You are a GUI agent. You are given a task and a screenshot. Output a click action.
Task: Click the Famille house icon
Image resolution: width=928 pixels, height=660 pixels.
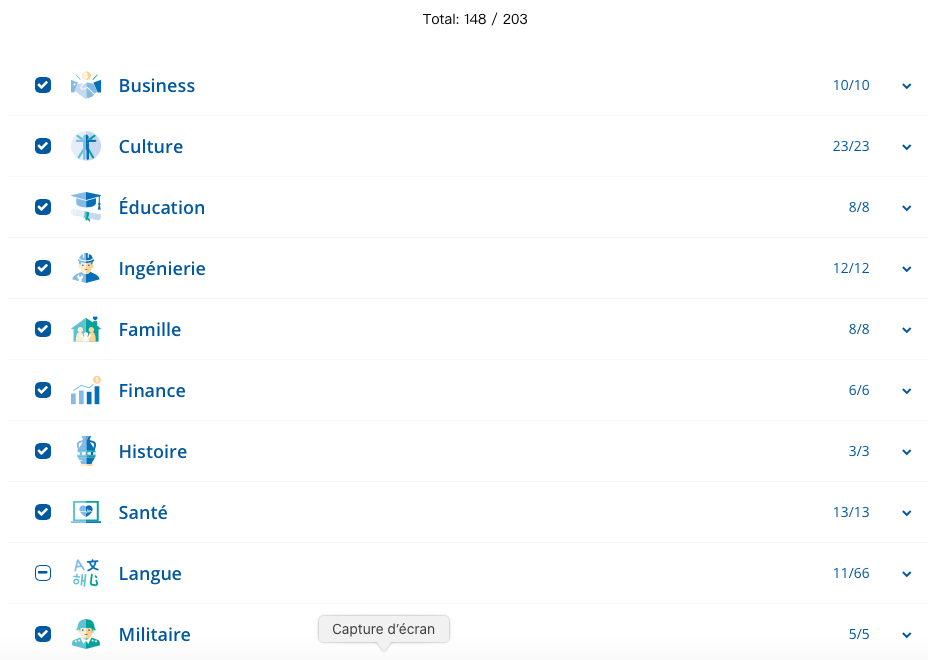(86, 330)
